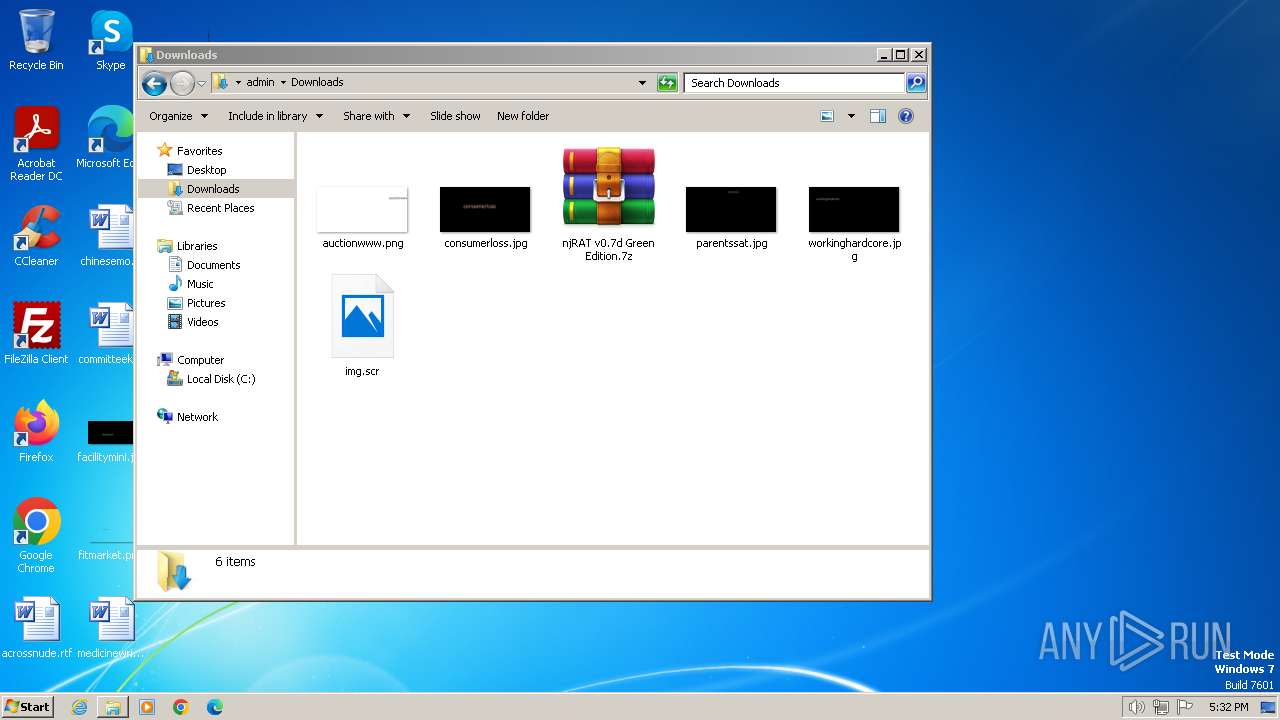The height and width of the screenshot is (720, 1280).
Task: Open the Start menu
Action: tap(27, 706)
